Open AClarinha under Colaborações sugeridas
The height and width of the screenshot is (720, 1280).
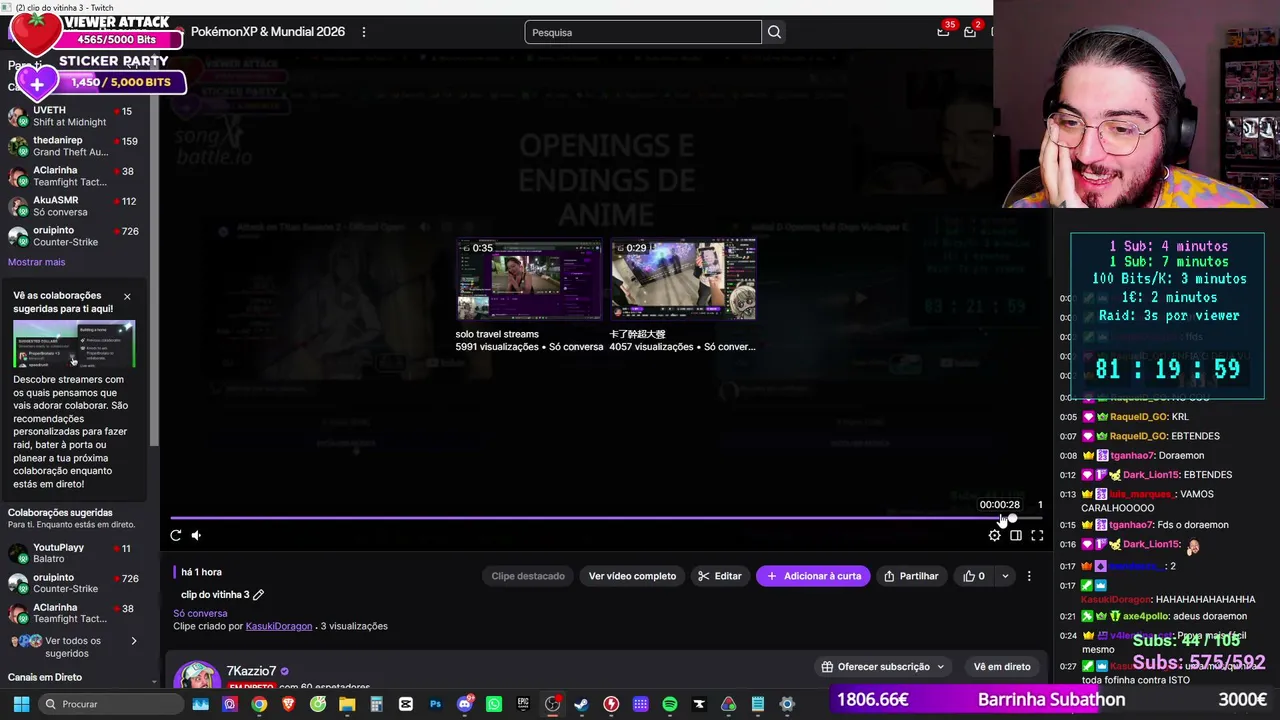point(74,613)
